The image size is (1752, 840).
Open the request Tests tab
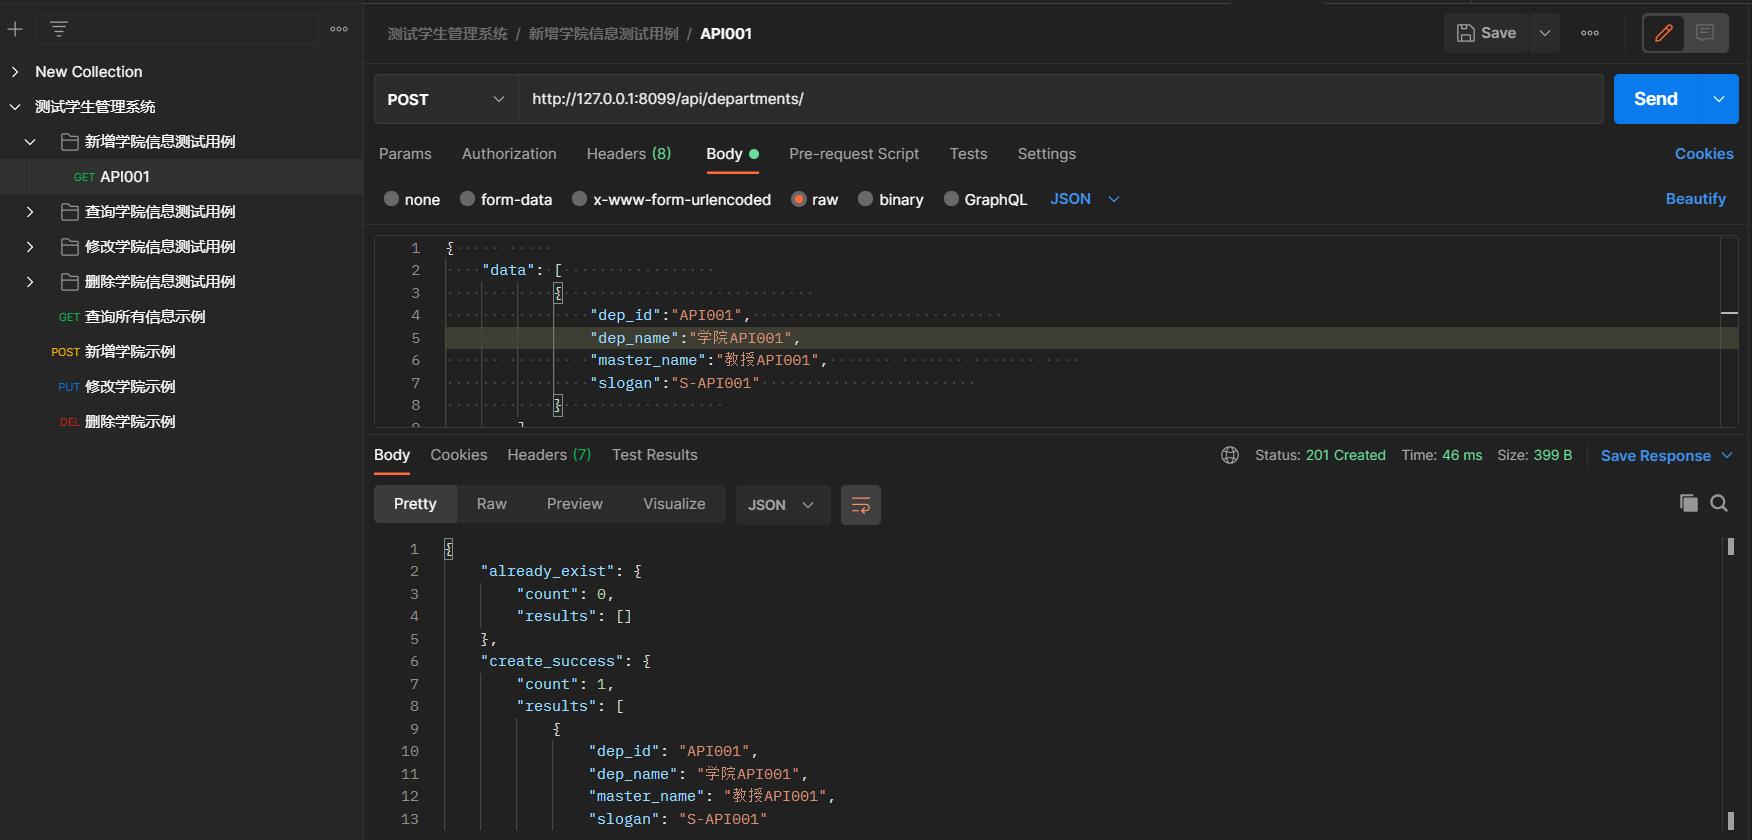tap(968, 154)
